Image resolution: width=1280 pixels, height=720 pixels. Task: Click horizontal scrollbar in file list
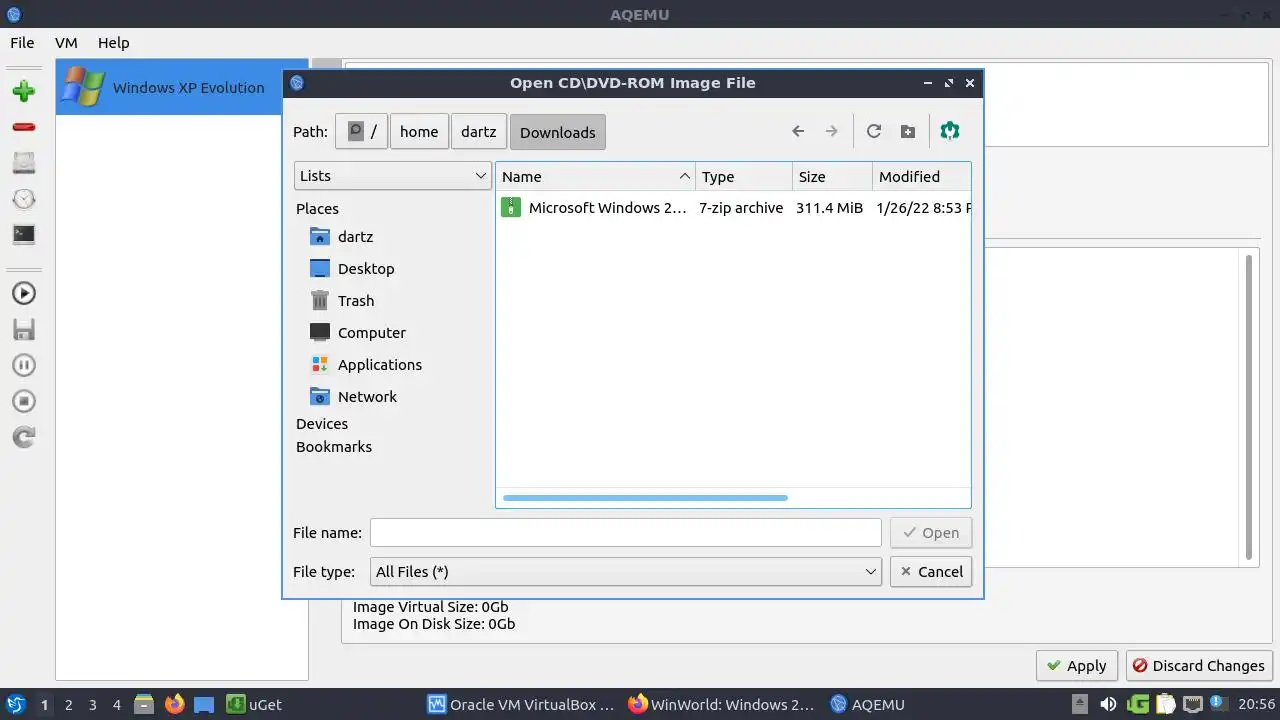click(645, 497)
